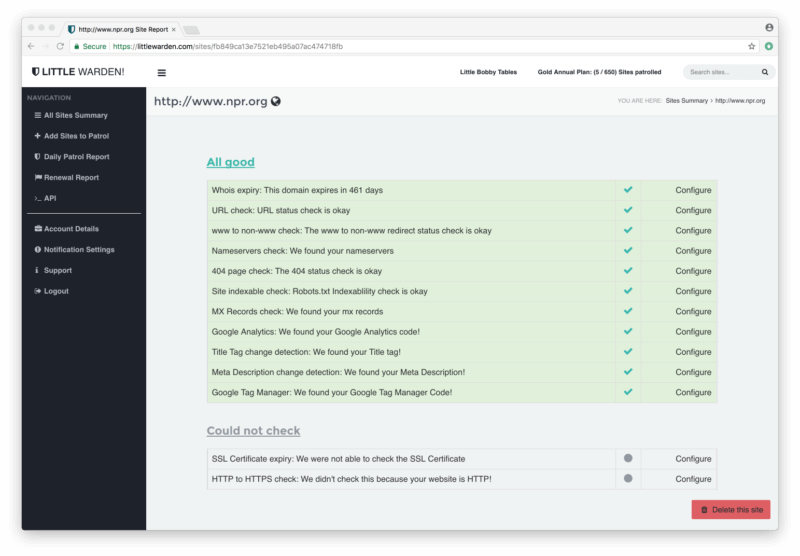Click the browser address bar URL
The image size is (800, 556).
(228, 46)
